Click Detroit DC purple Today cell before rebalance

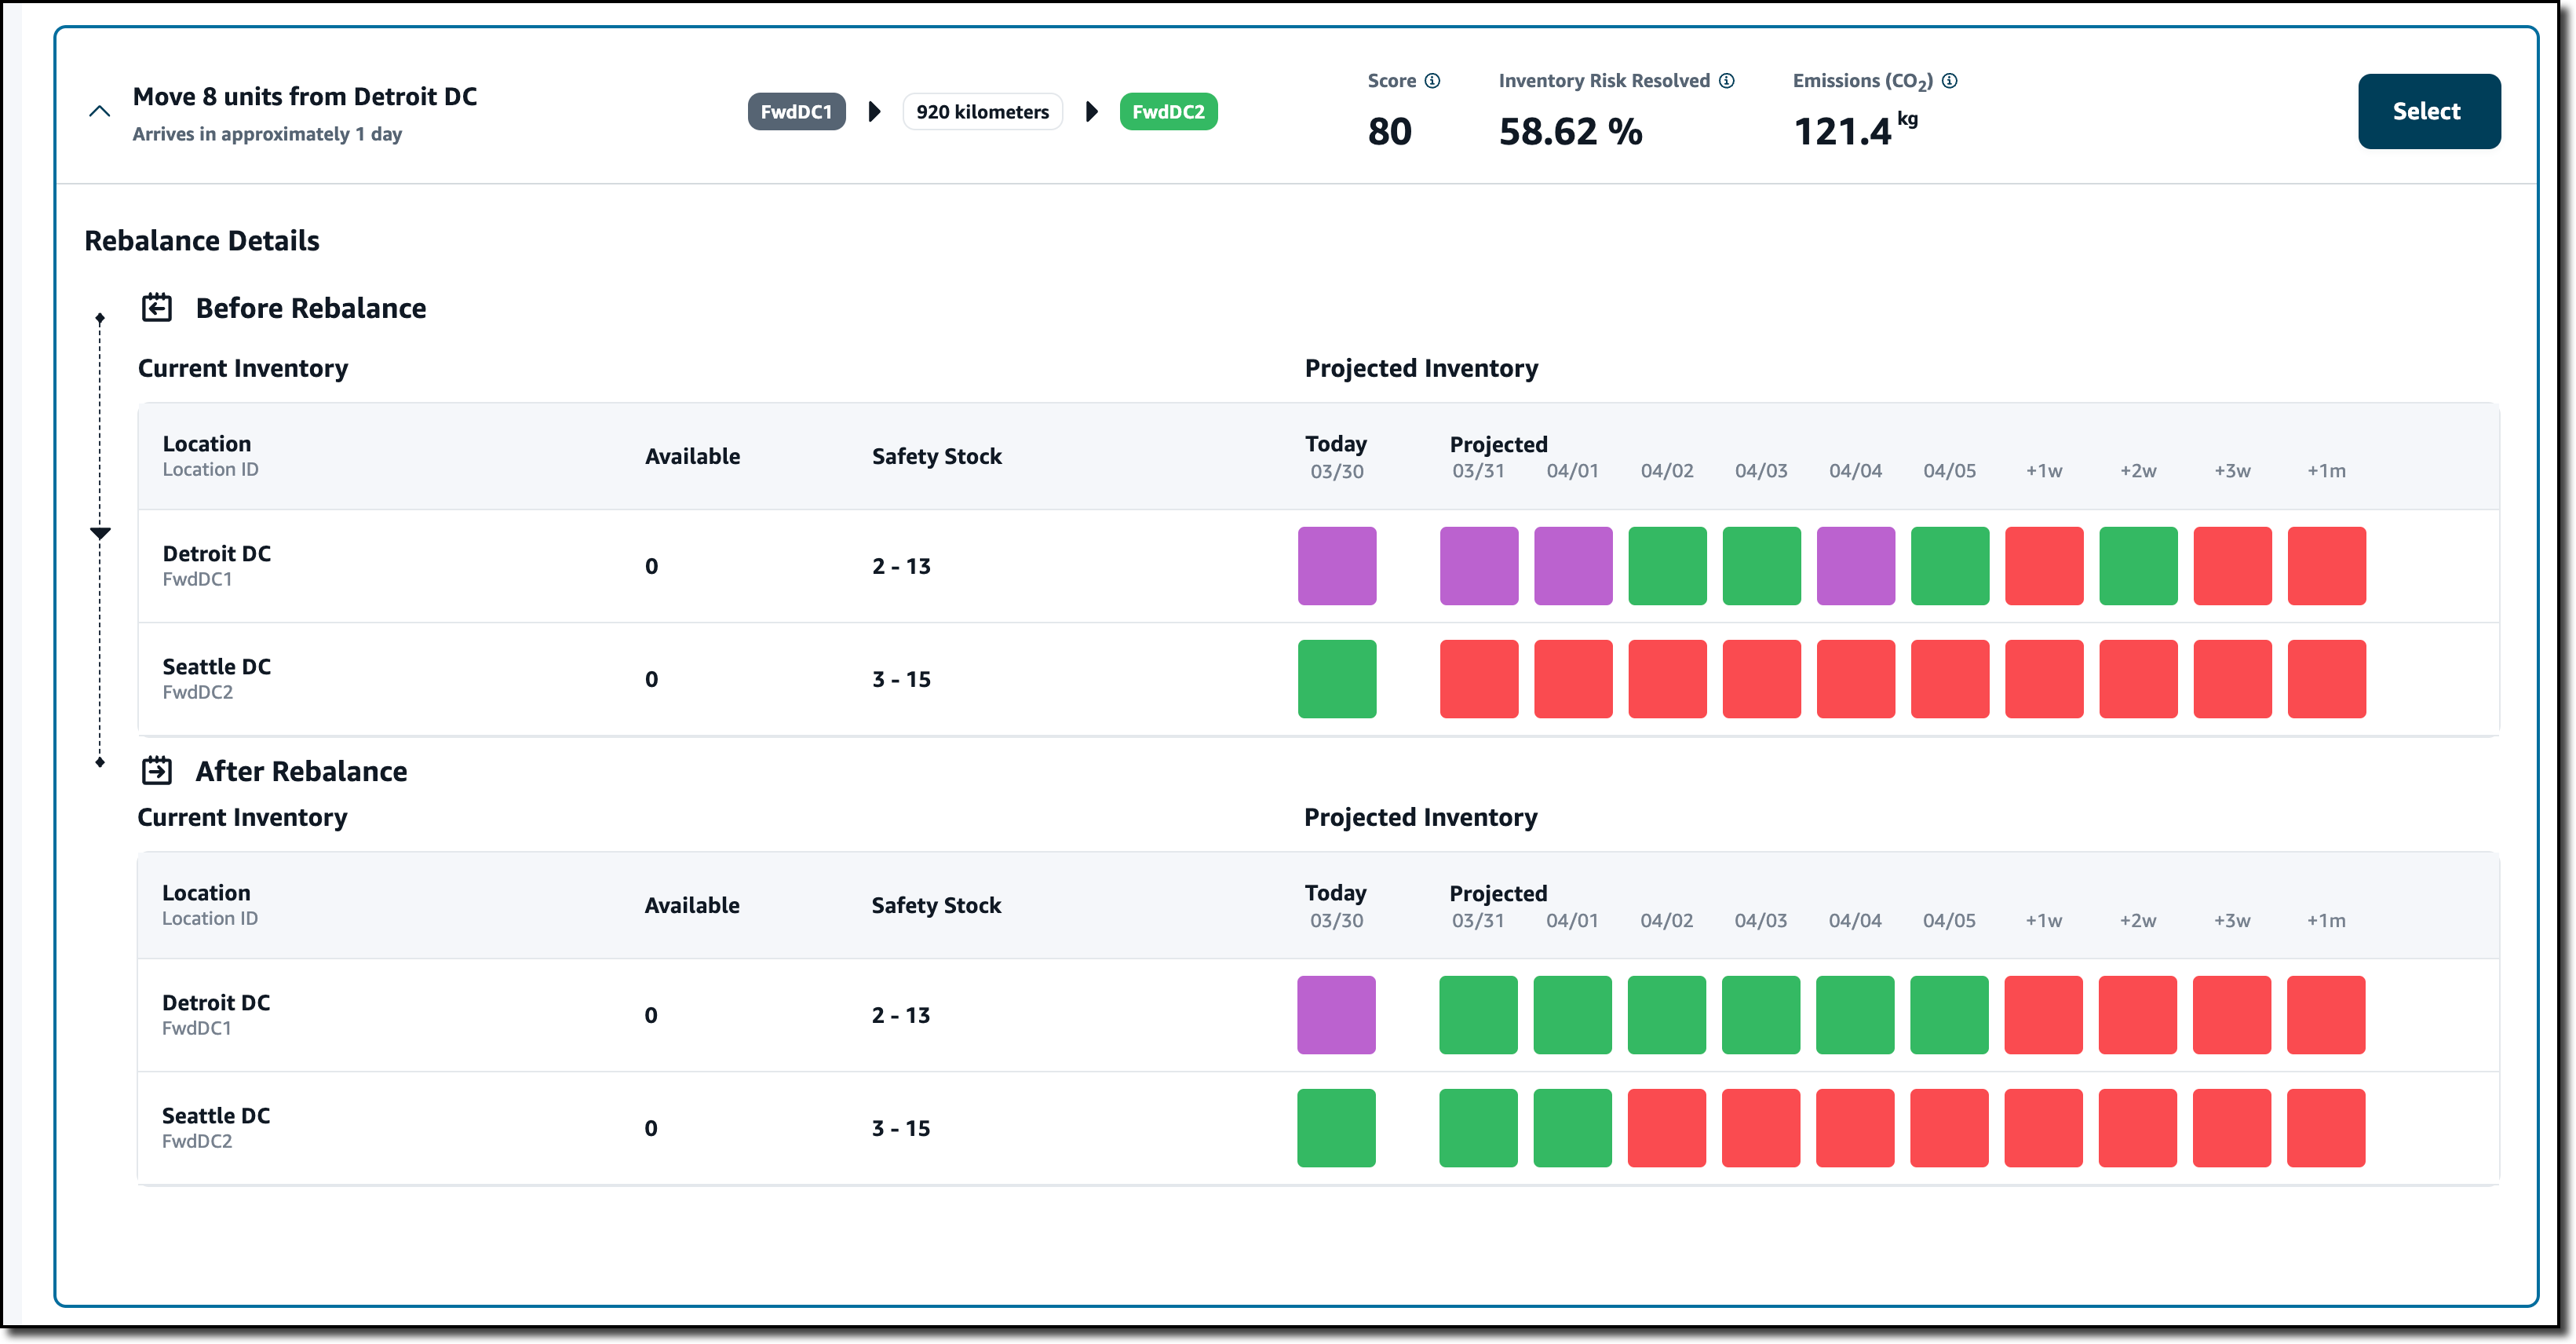click(1337, 566)
